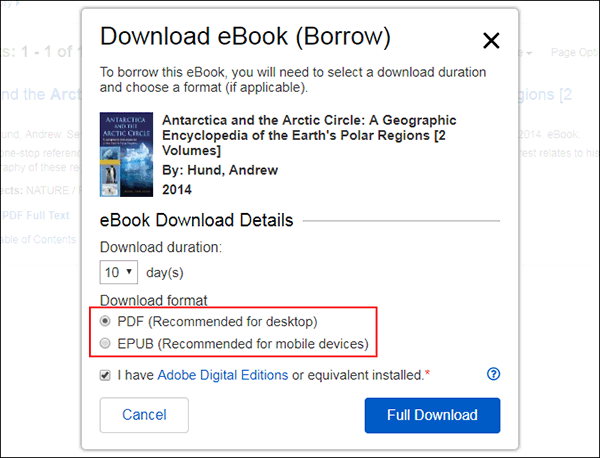Click the eBook Download Details heading
600x458 pixels.
pyautogui.click(x=196, y=220)
